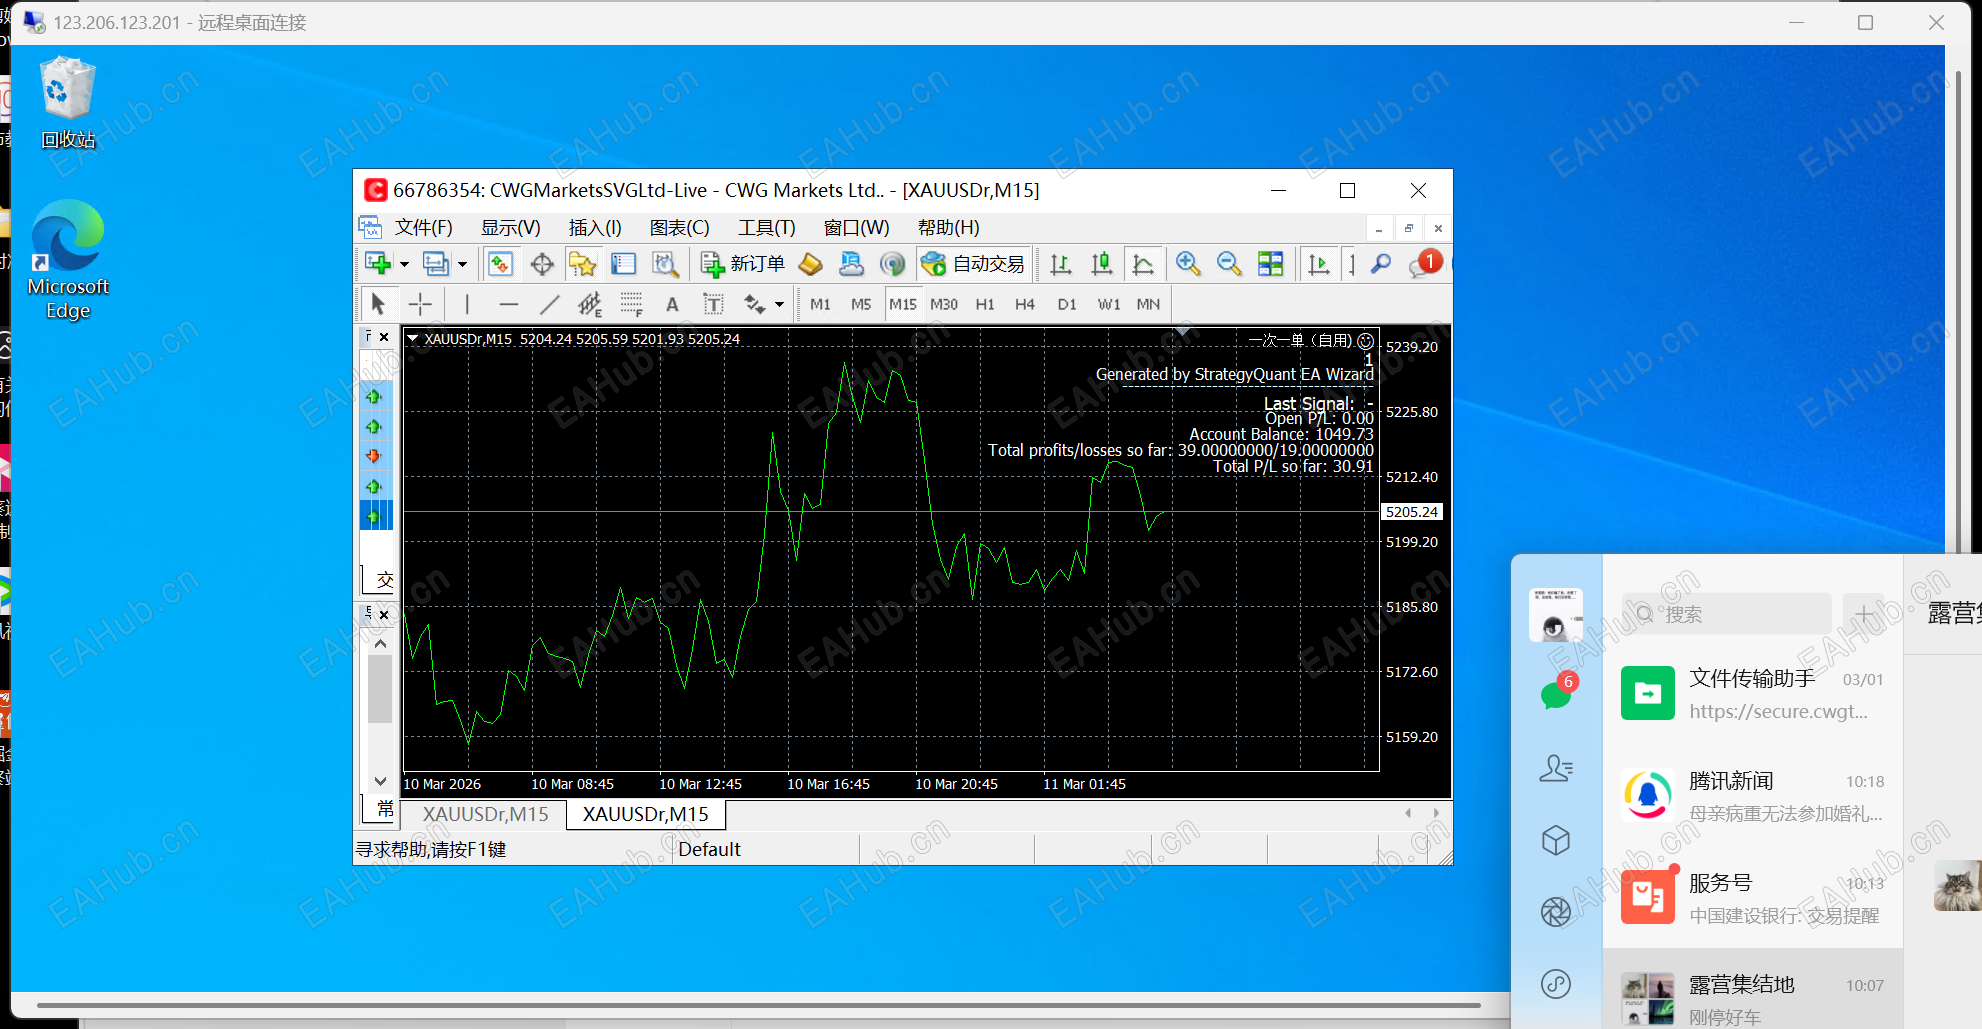Open the WeChat favorites cube icon

pyautogui.click(x=1556, y=840)
